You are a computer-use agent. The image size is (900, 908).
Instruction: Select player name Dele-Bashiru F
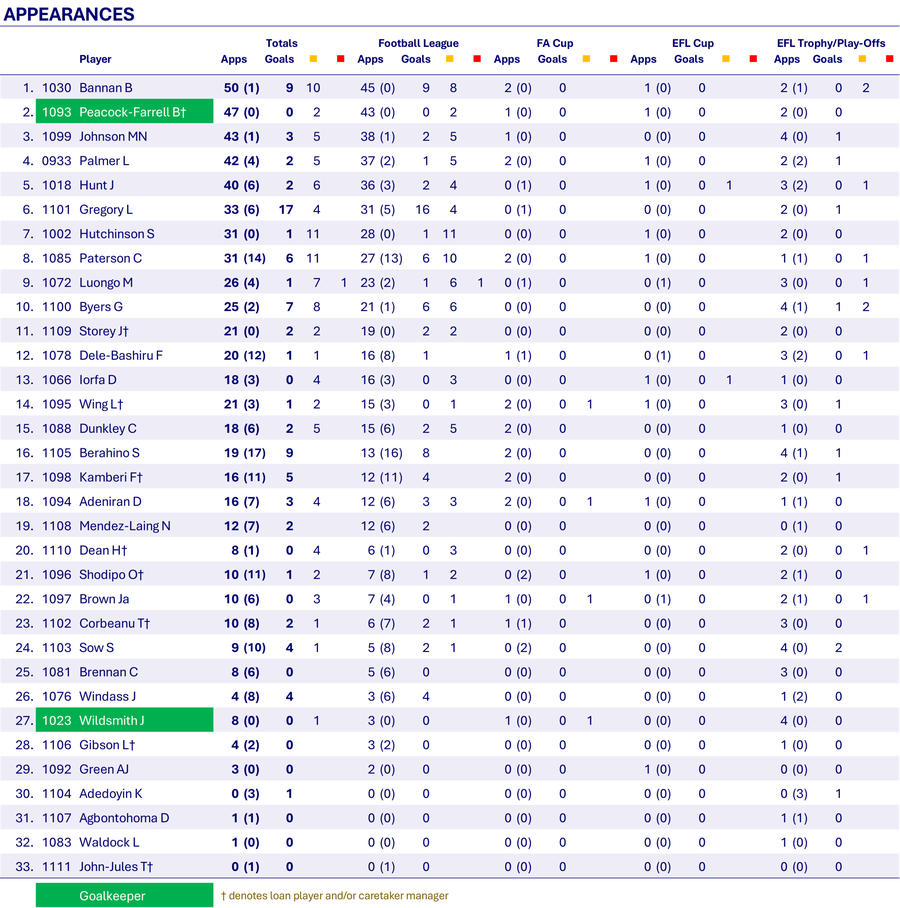[121, 356]
